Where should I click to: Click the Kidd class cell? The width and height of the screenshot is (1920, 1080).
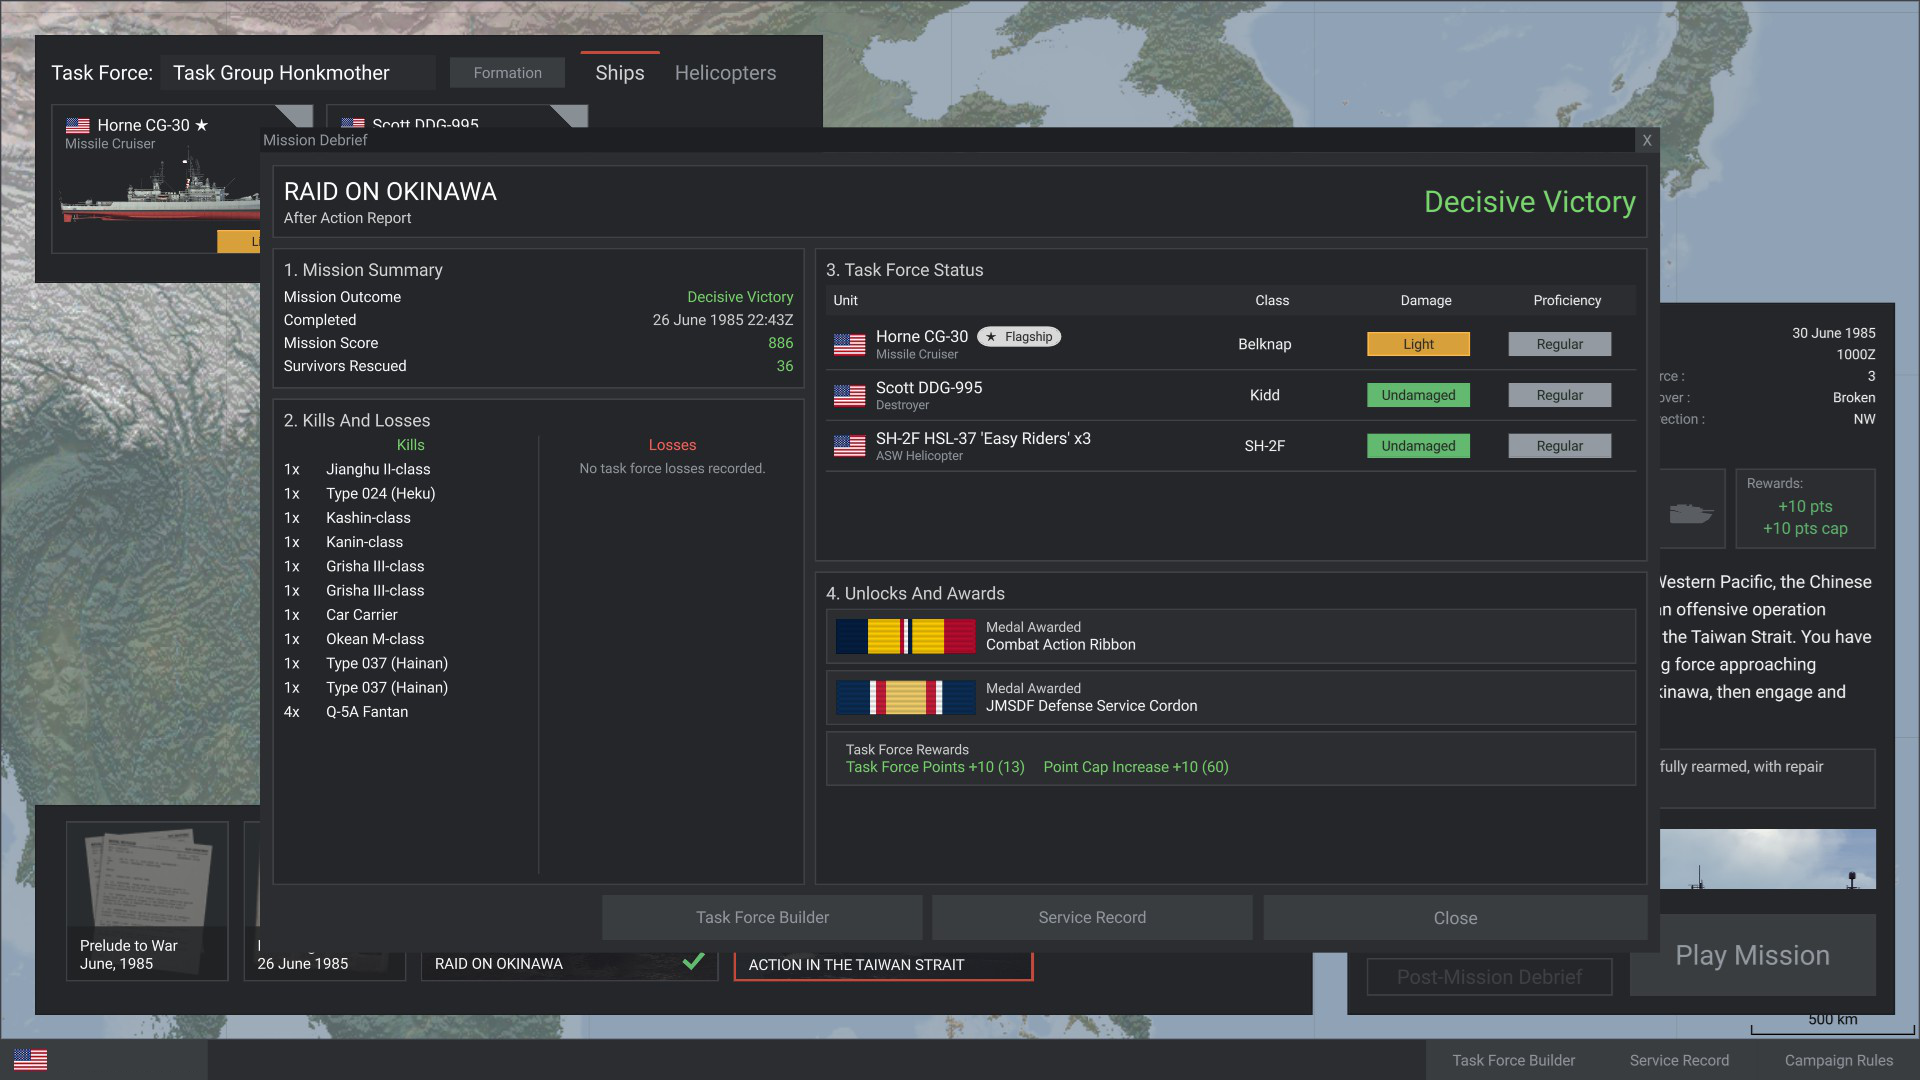pyautogui.click(x=1264, y=395)
